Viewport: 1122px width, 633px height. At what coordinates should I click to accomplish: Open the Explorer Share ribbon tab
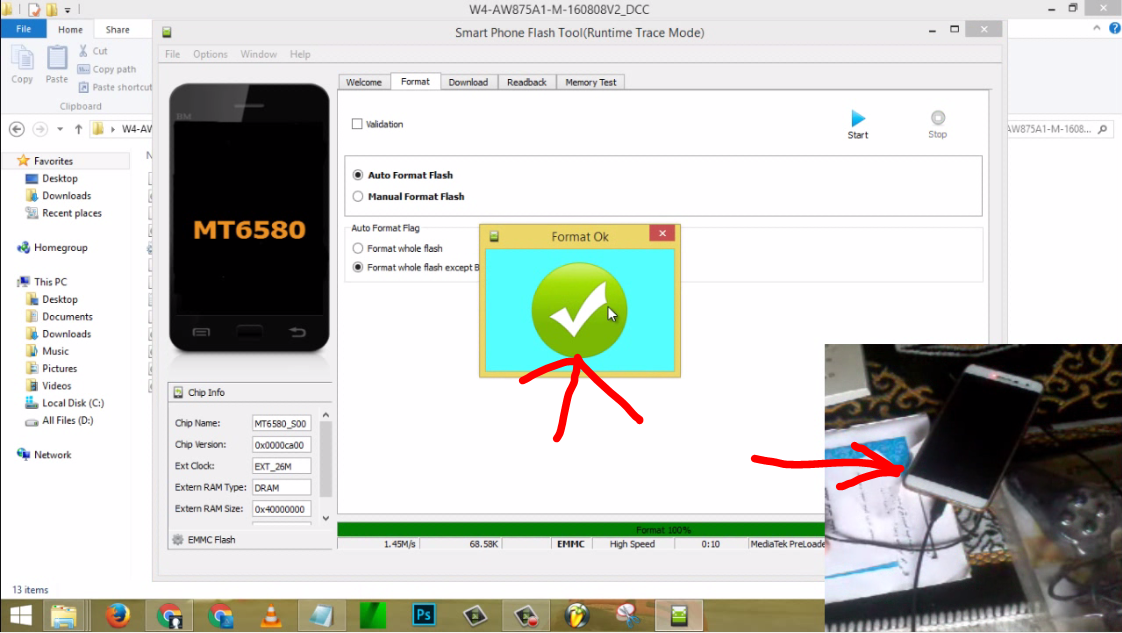pos(117,29)
